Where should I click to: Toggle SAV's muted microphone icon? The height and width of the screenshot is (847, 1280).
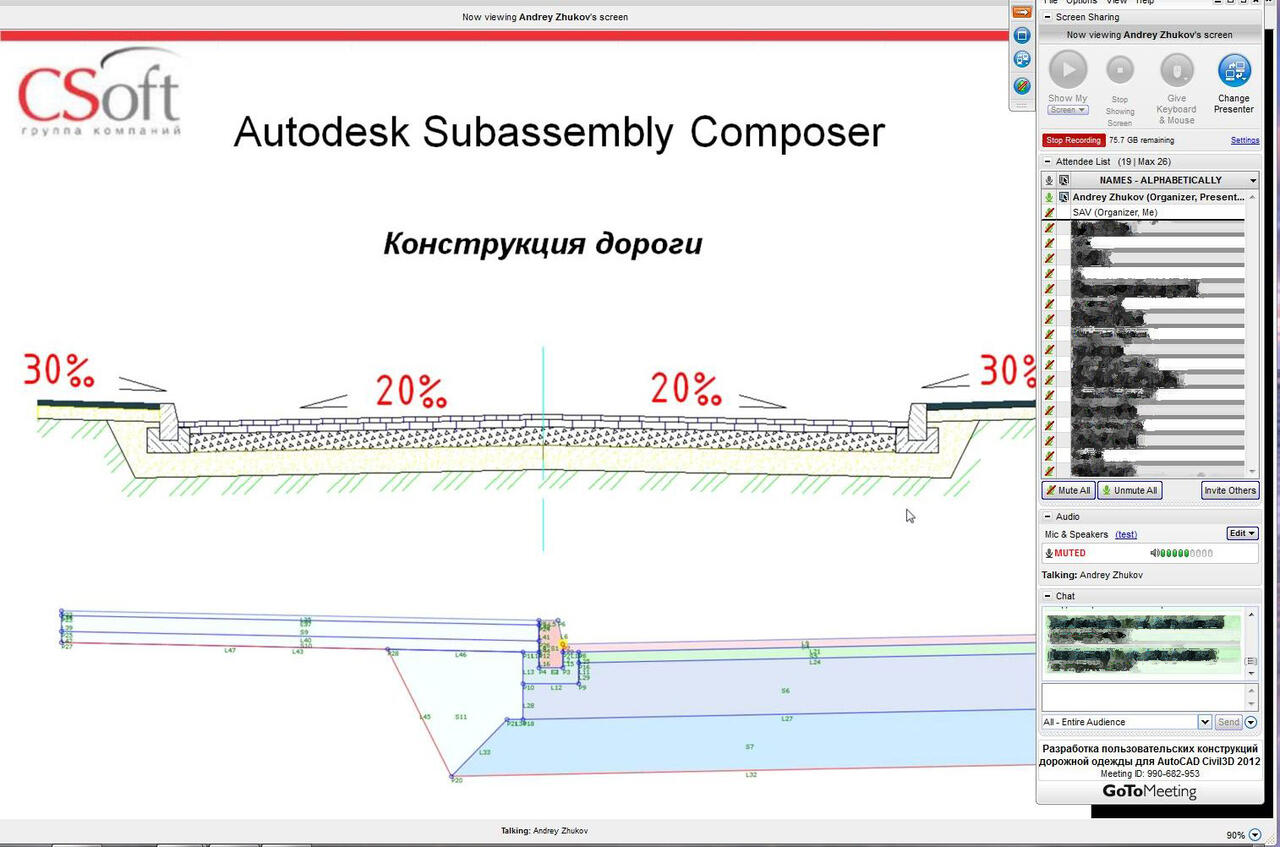[x=1049, y=213]
